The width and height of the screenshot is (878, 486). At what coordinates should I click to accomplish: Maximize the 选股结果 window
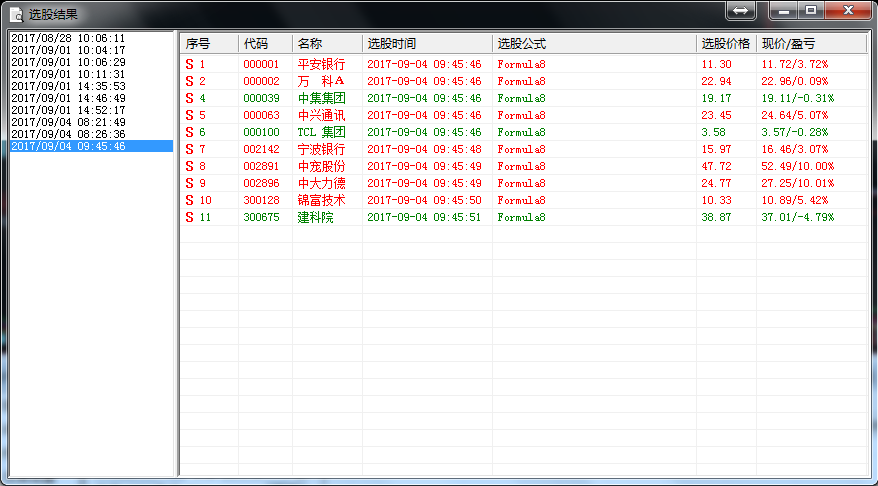[810, 11]
